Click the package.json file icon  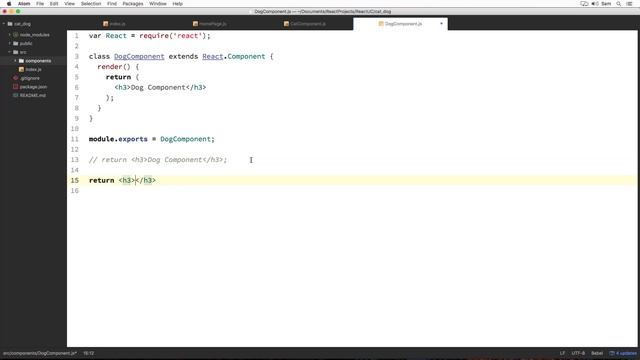(x=16, y=87)
